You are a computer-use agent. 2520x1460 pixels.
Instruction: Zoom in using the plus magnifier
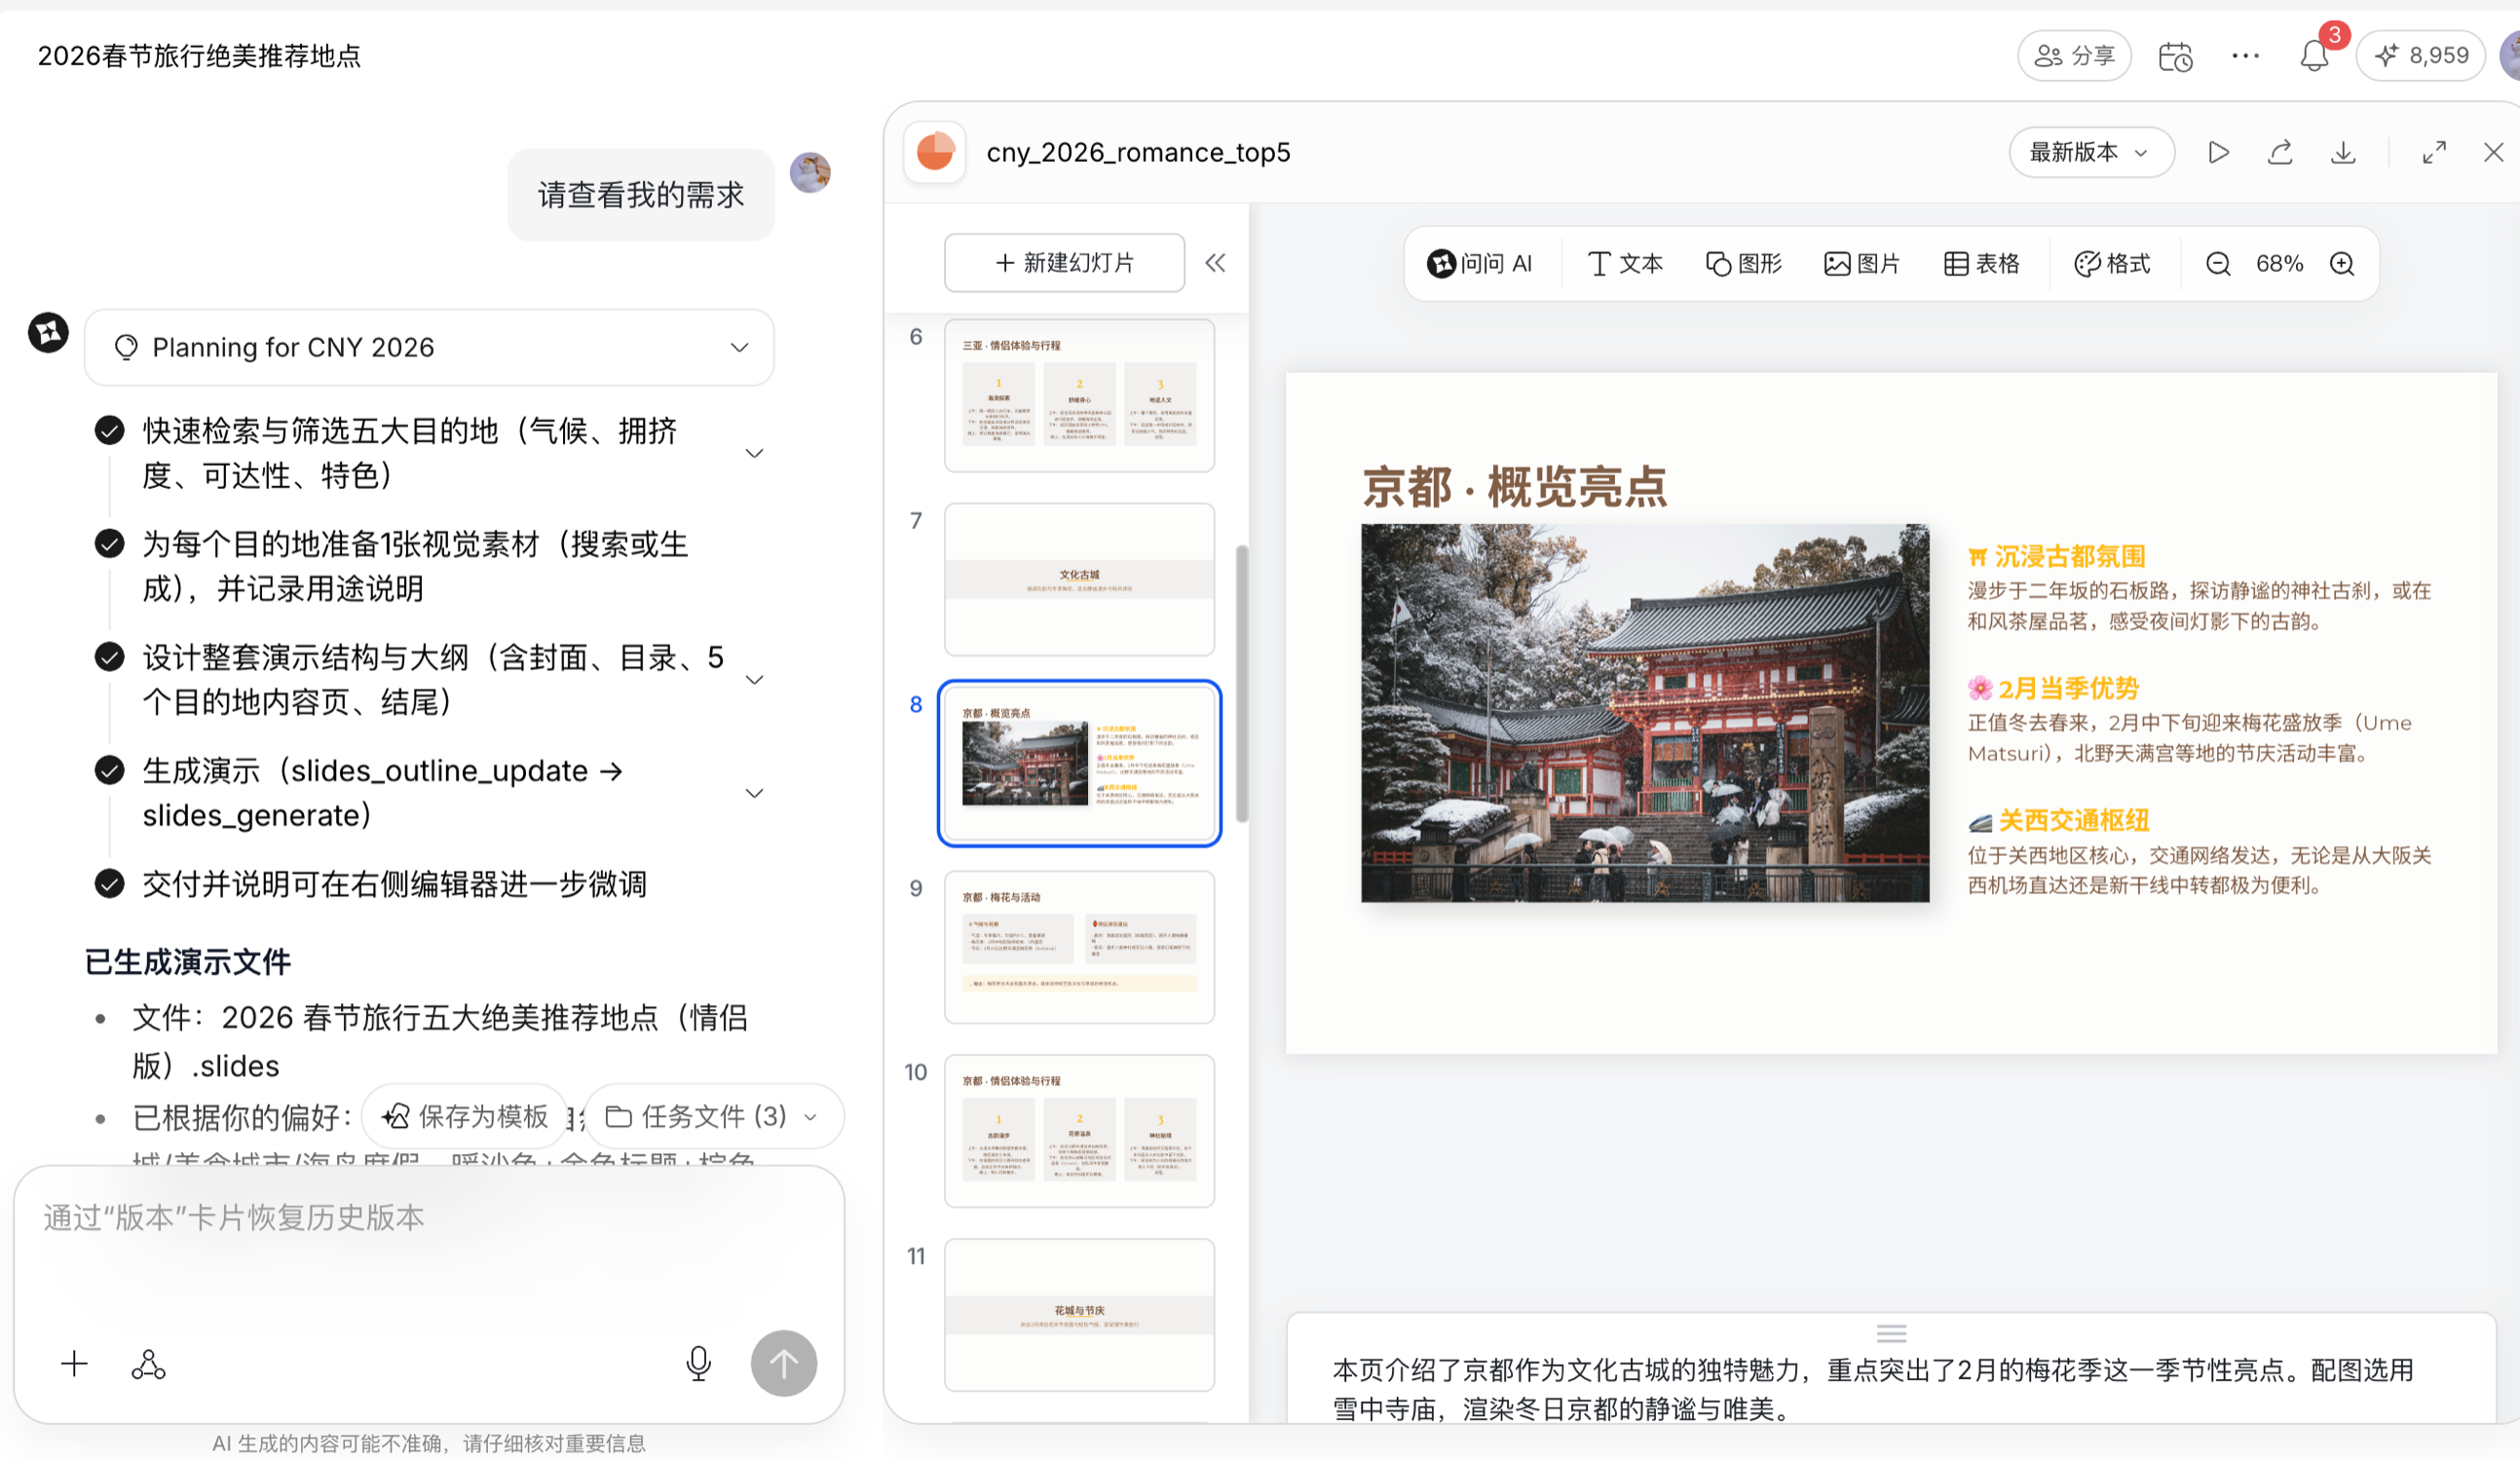click(x=2342, y=264)
